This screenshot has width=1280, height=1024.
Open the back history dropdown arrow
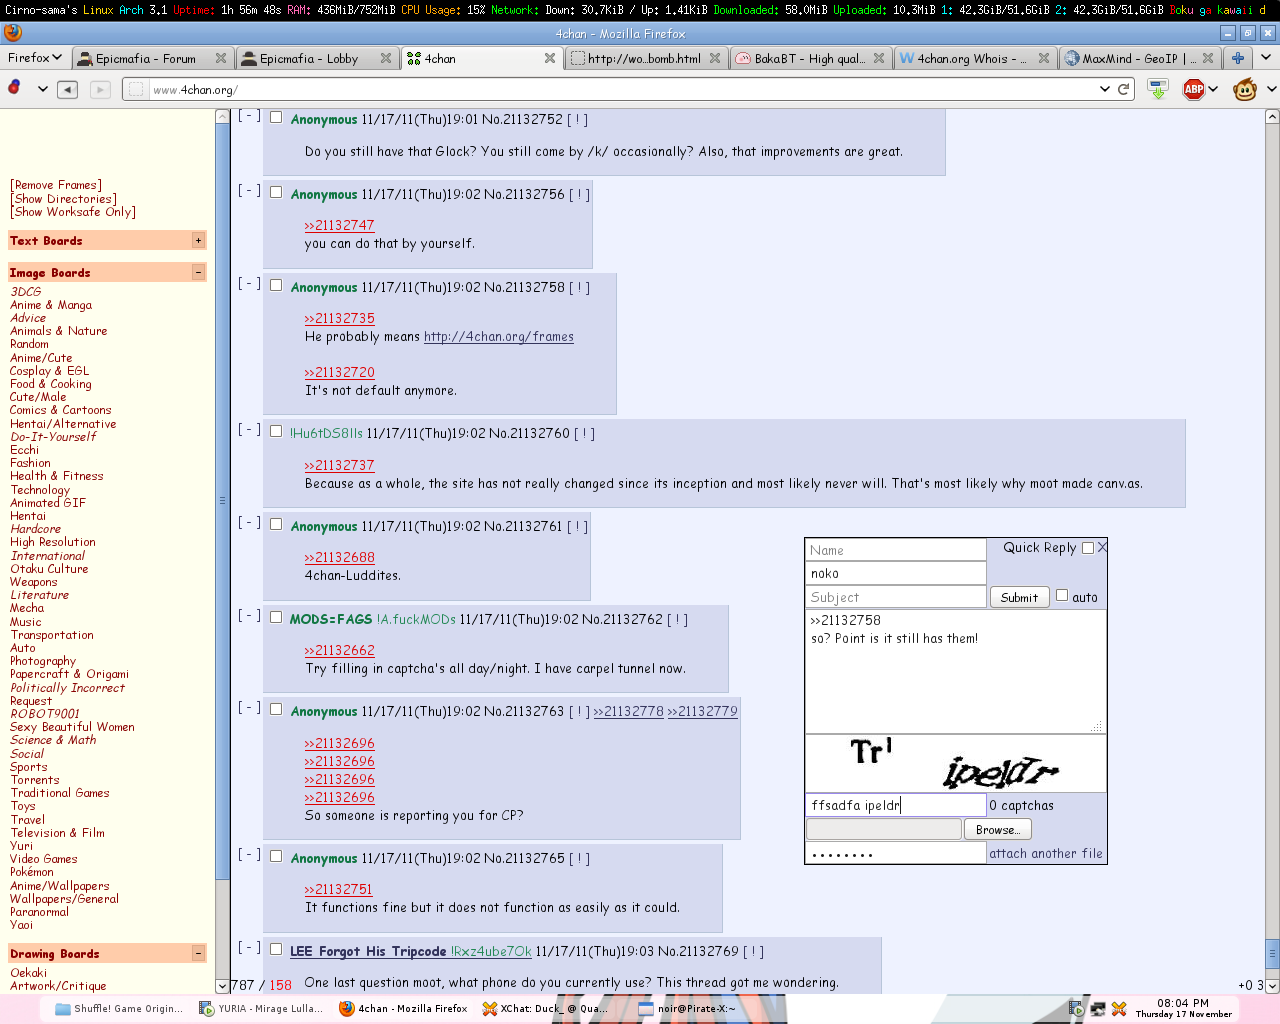tap(43, 89)
